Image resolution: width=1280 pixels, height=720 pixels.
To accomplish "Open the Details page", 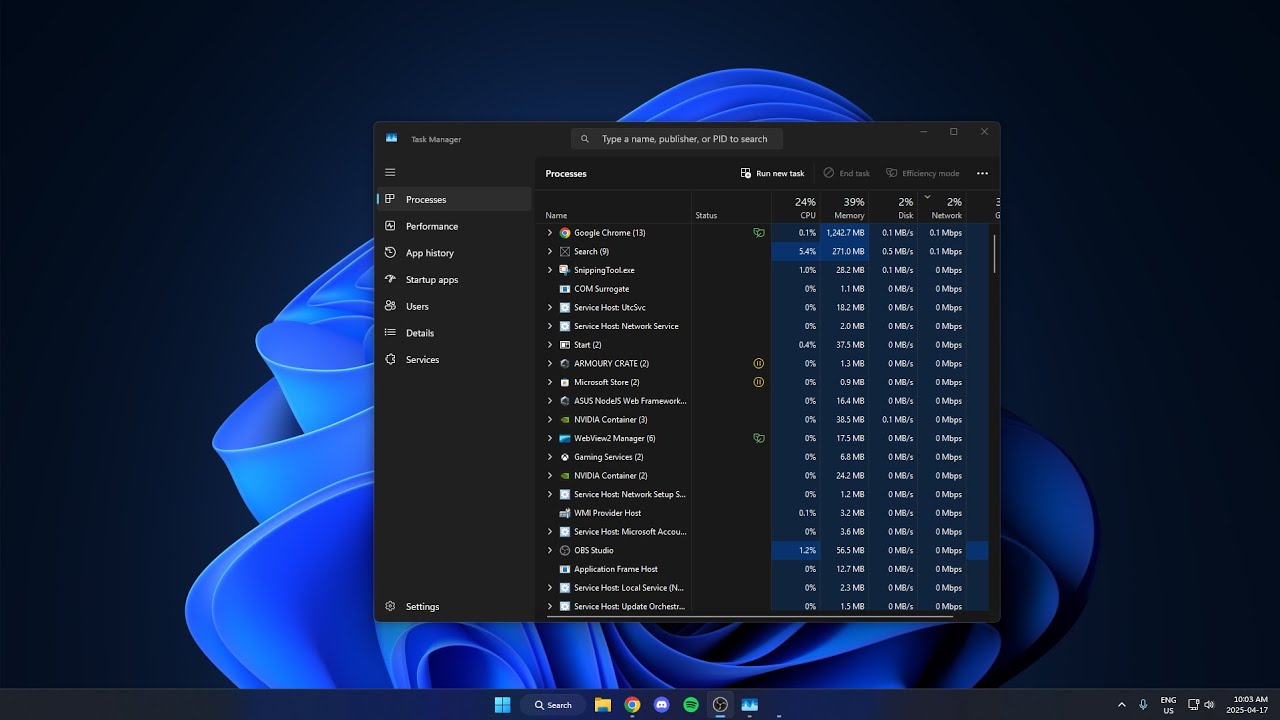I will click(x=454, y=333).
